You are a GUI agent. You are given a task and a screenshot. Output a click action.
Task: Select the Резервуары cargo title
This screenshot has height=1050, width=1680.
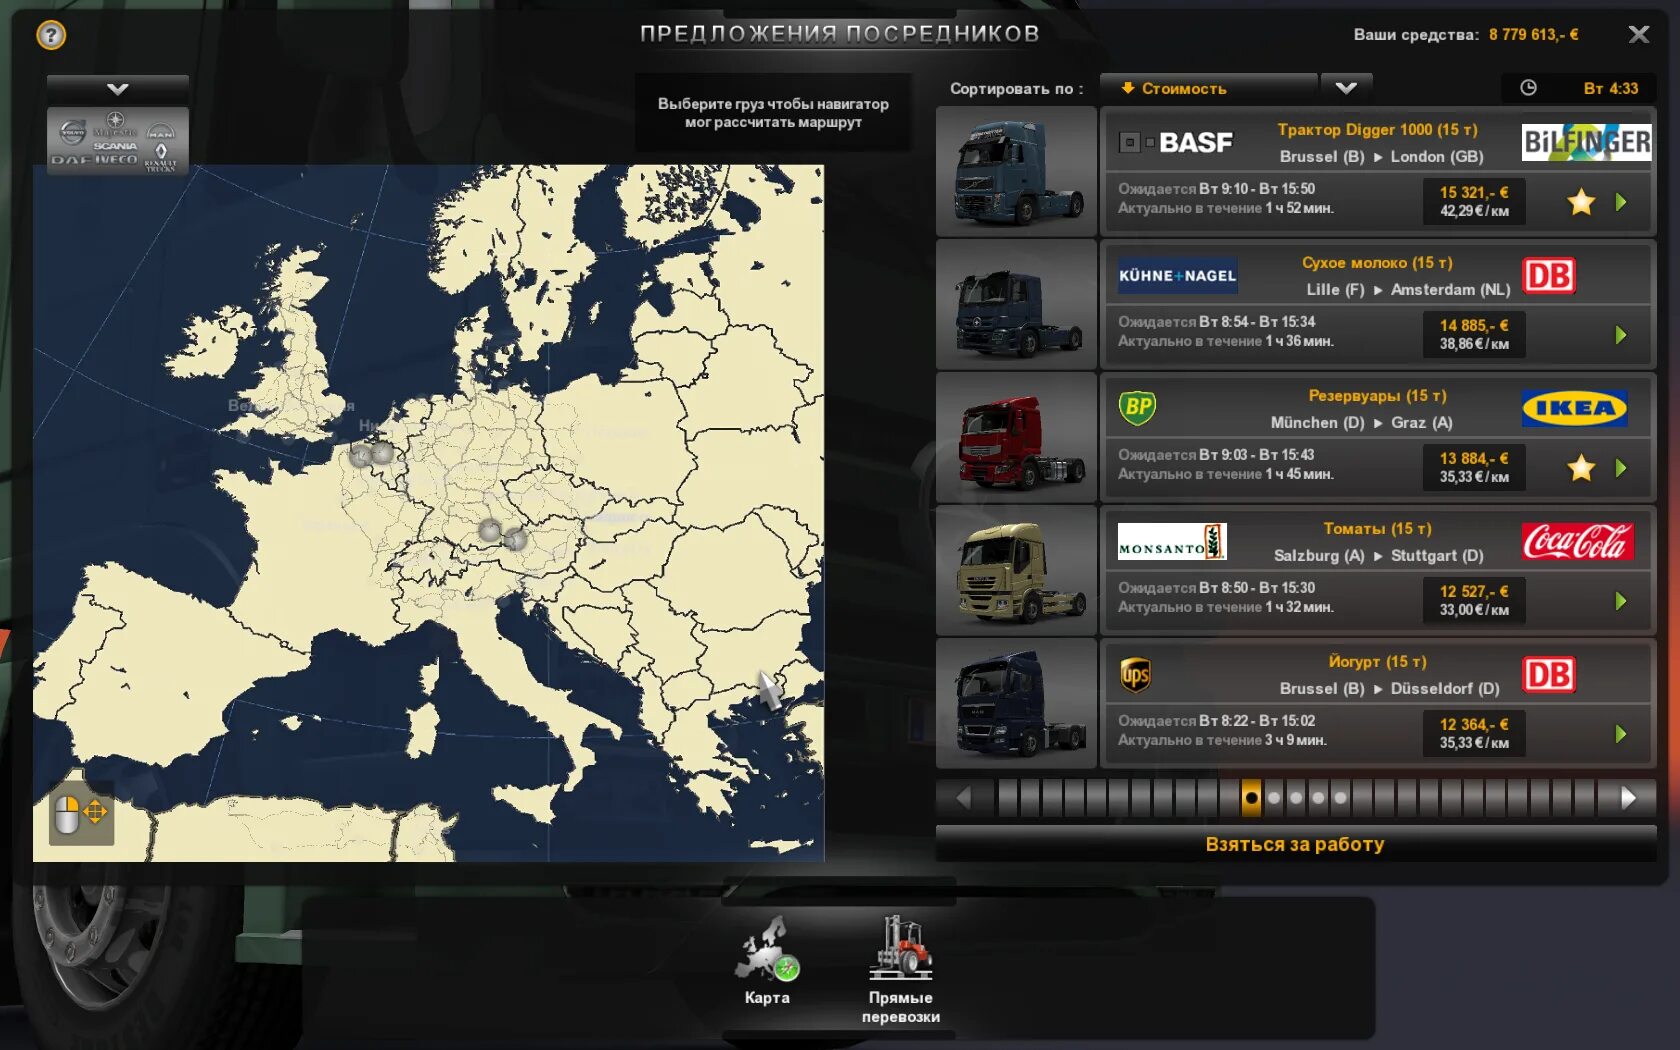[1377, 396]
